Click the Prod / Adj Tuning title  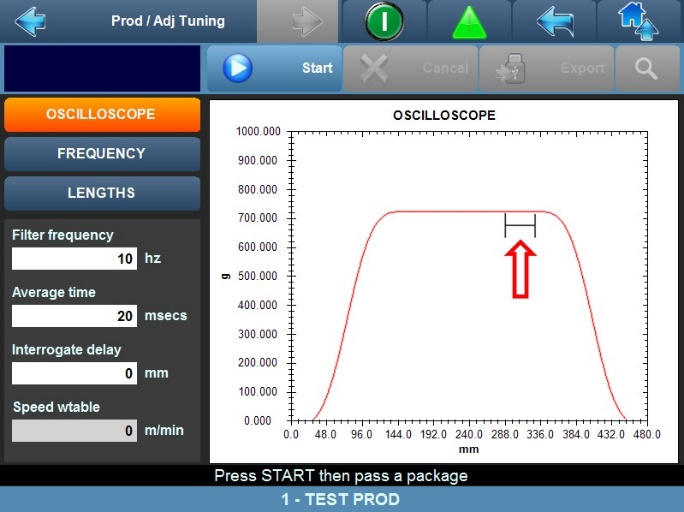[168, 21]
